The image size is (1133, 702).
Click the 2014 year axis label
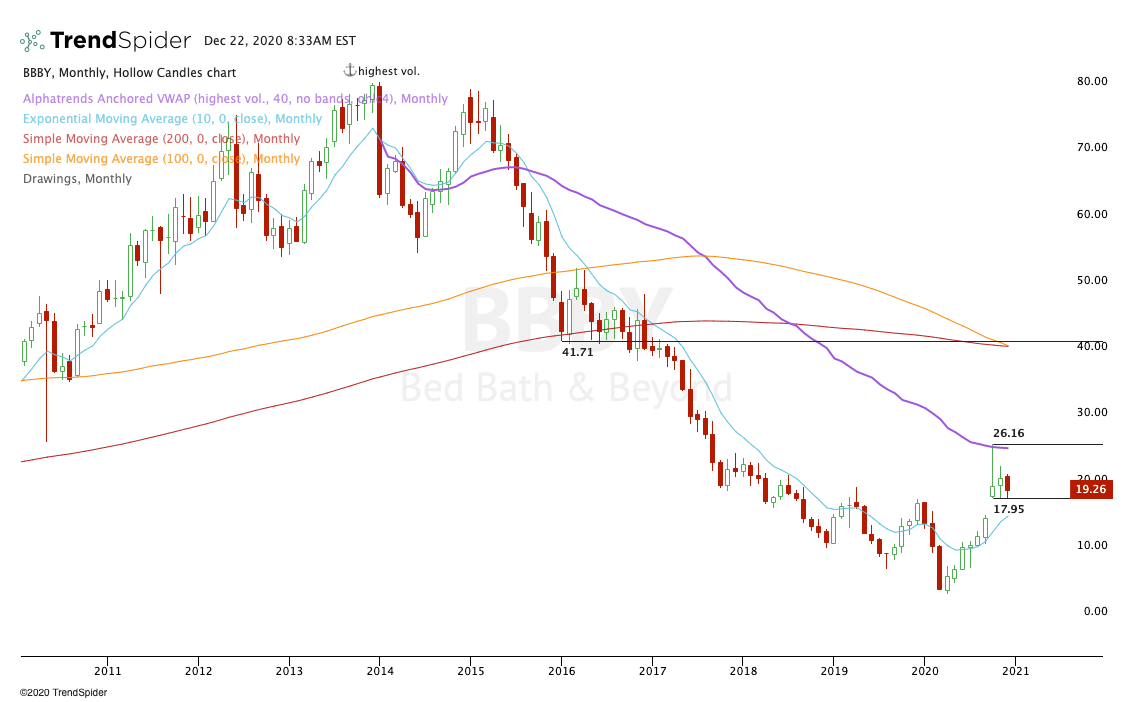(x=380, y=671)
